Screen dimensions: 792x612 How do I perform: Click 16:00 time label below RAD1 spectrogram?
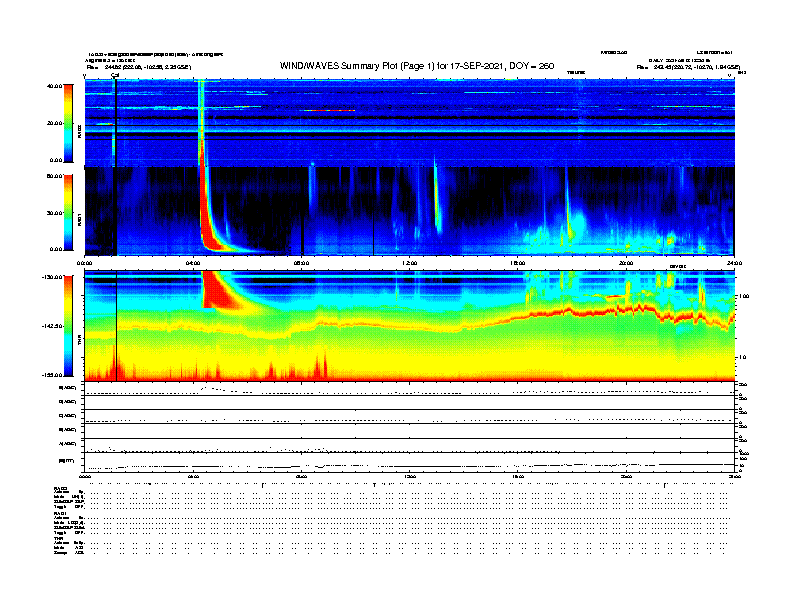tap(518, 263)
